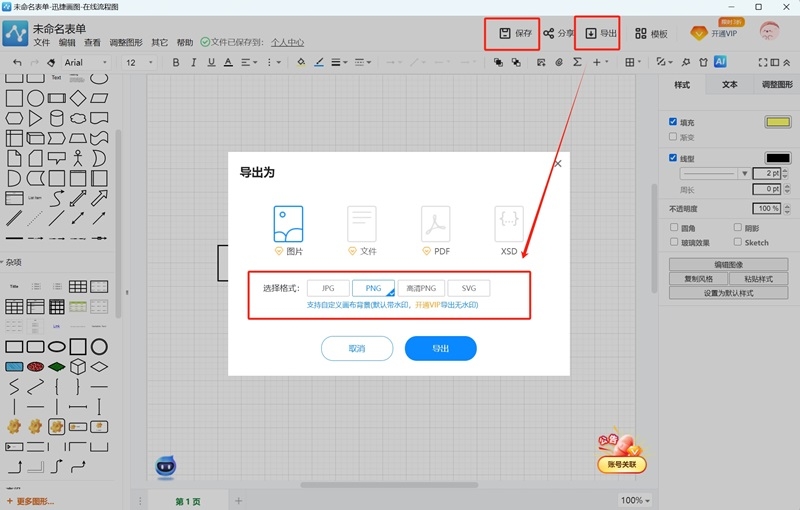Viewport: 800px width, 510px height.
Task: Click 更多图形 more shapes link
Action: point(30,501)
